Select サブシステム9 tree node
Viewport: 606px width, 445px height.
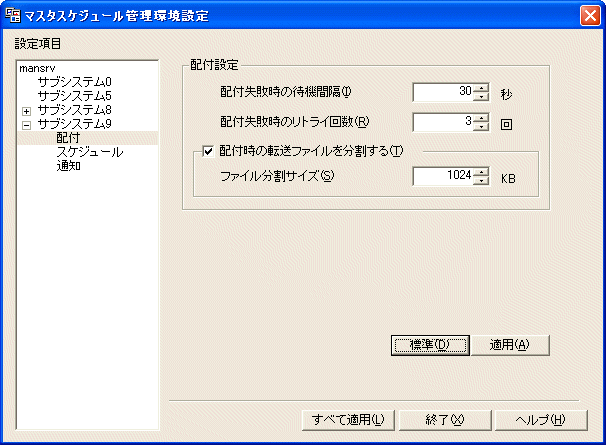coord(74,124)
